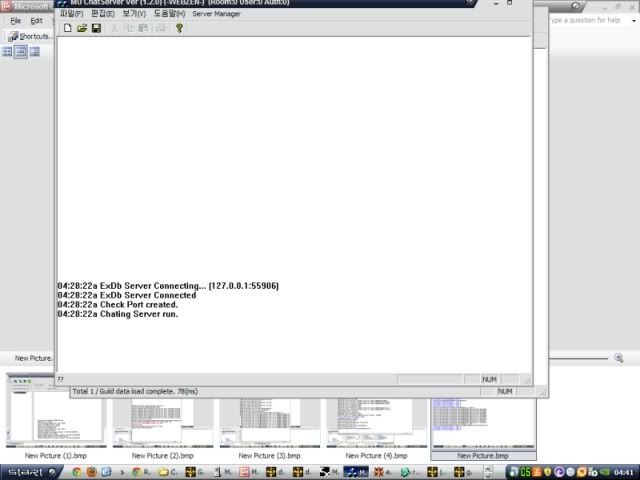Open the 파일(F) menu
This screenshot has width=640, height=480.
[x=72, y=14]
